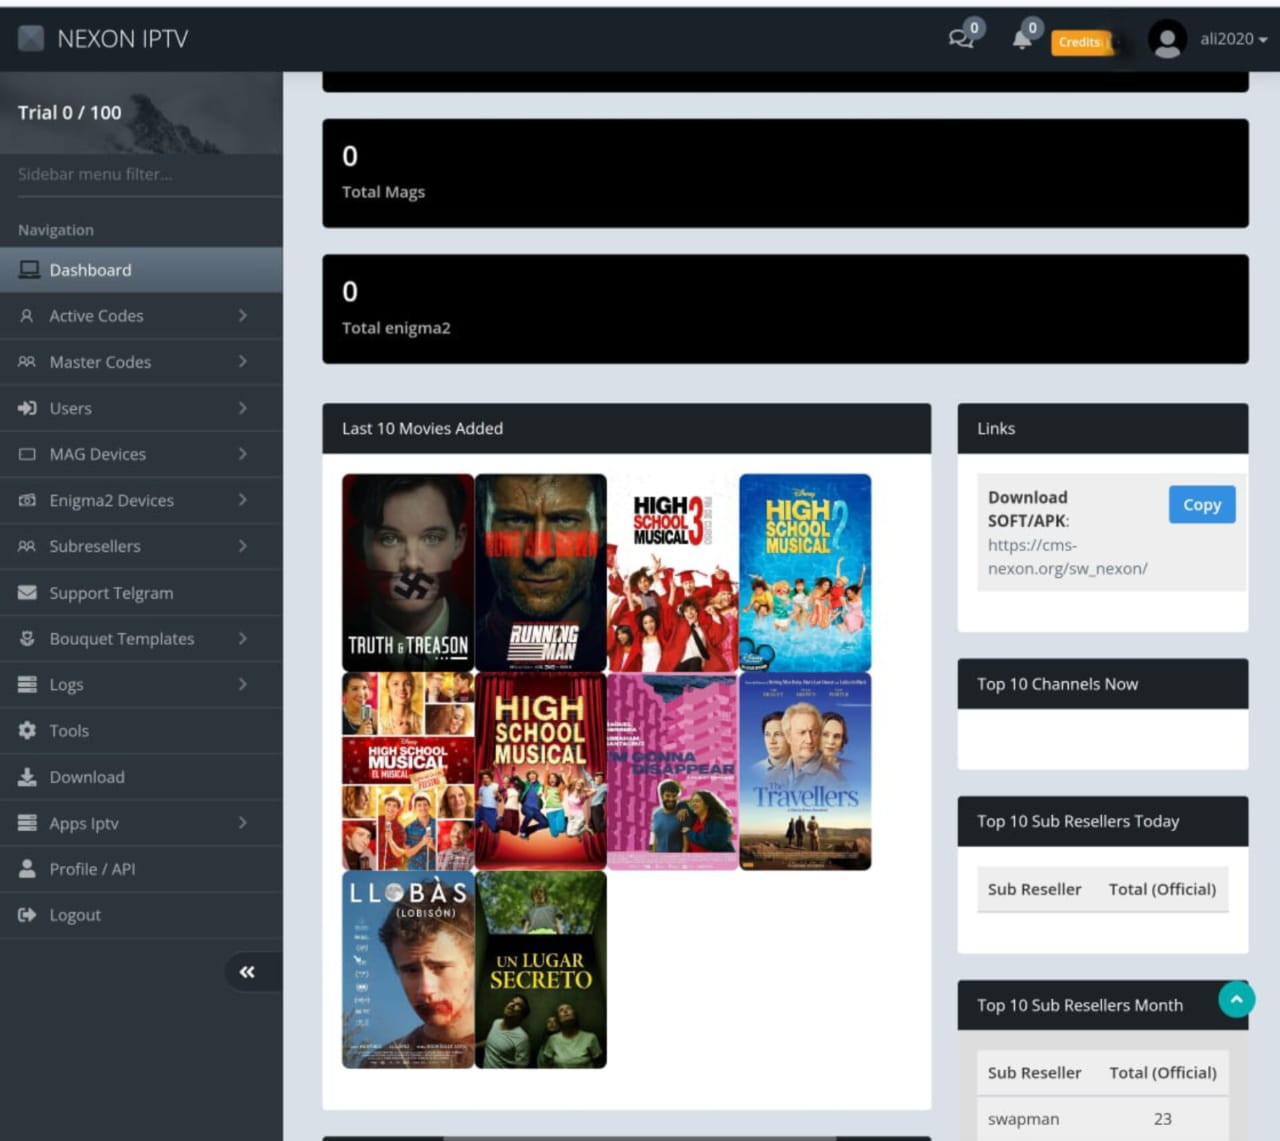
Task: Open the Un Lugar Secreto movie poster
Action: (541, 969)
